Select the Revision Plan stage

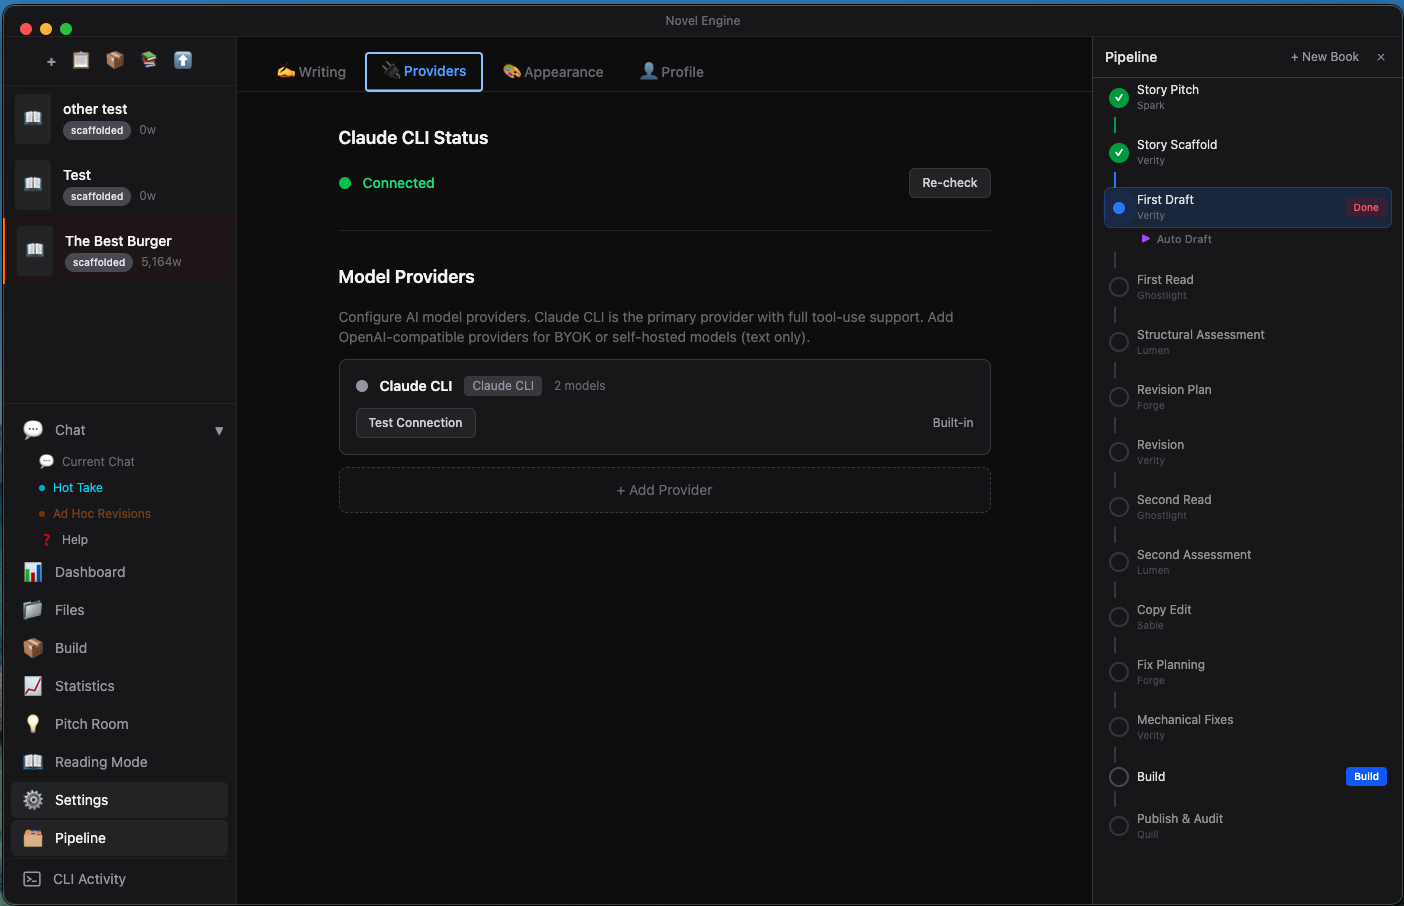click(1248, 397)
